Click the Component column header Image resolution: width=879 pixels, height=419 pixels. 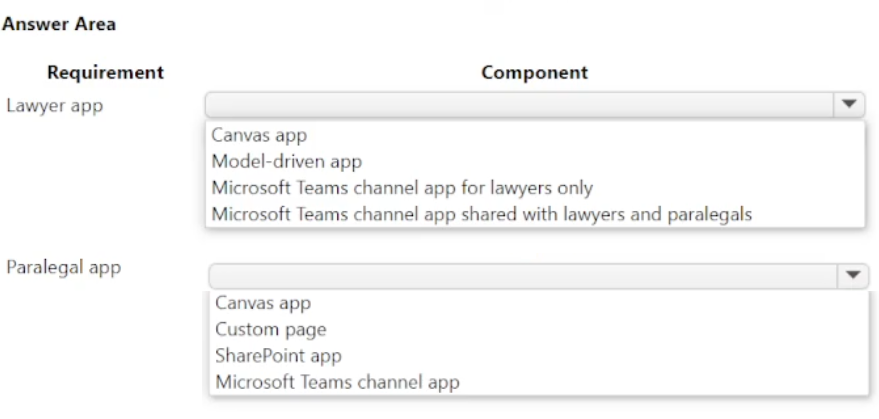coord(534,72)
